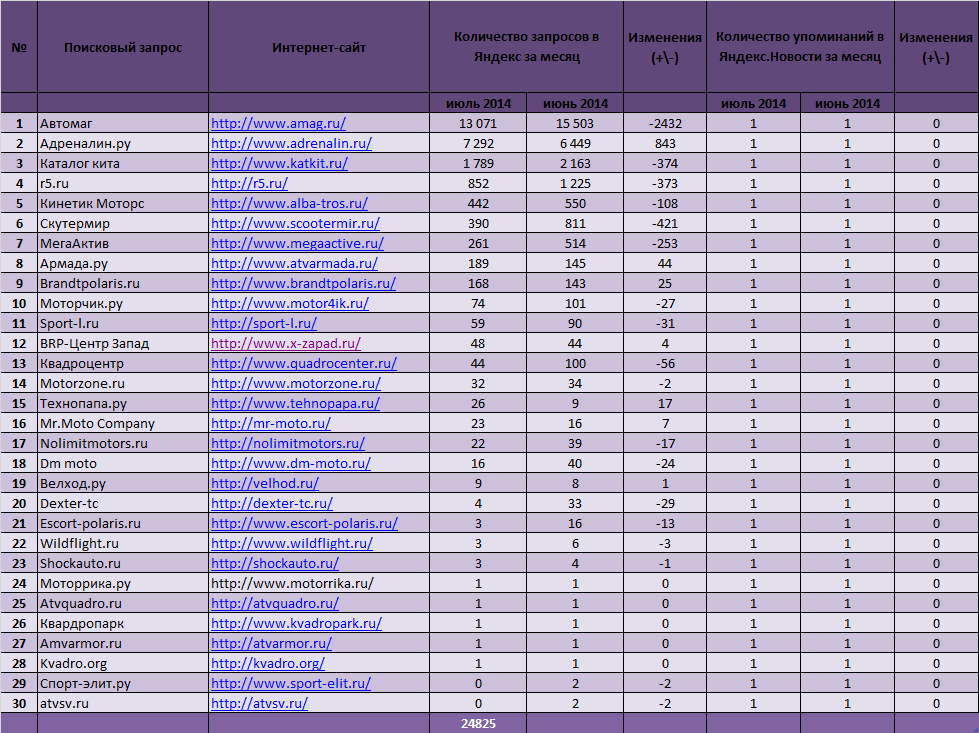Click the http://mr-moto.ru/ link
This screenshot has height=733, width=979.
pyautogui.click(x=271, y=423)
